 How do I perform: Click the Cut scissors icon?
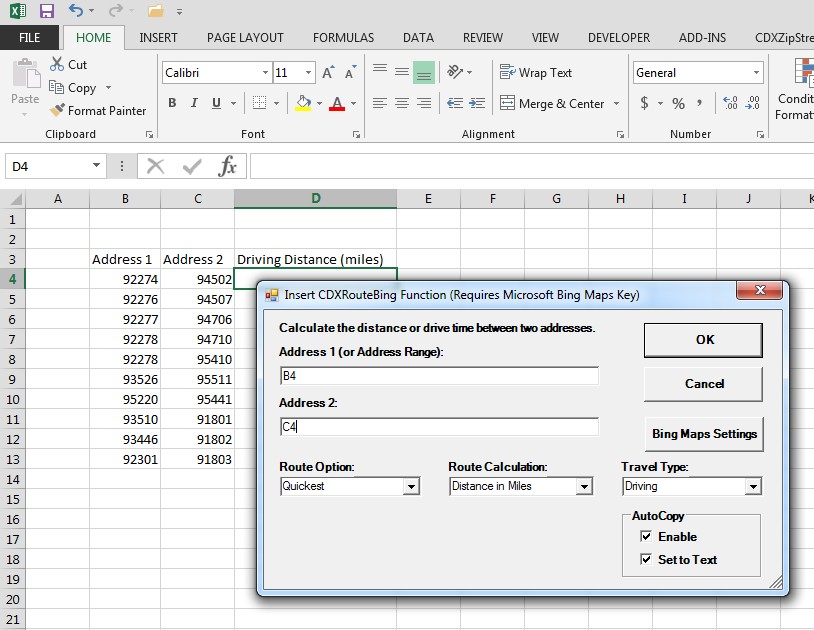pyautogui.click(x=57, y=64)
